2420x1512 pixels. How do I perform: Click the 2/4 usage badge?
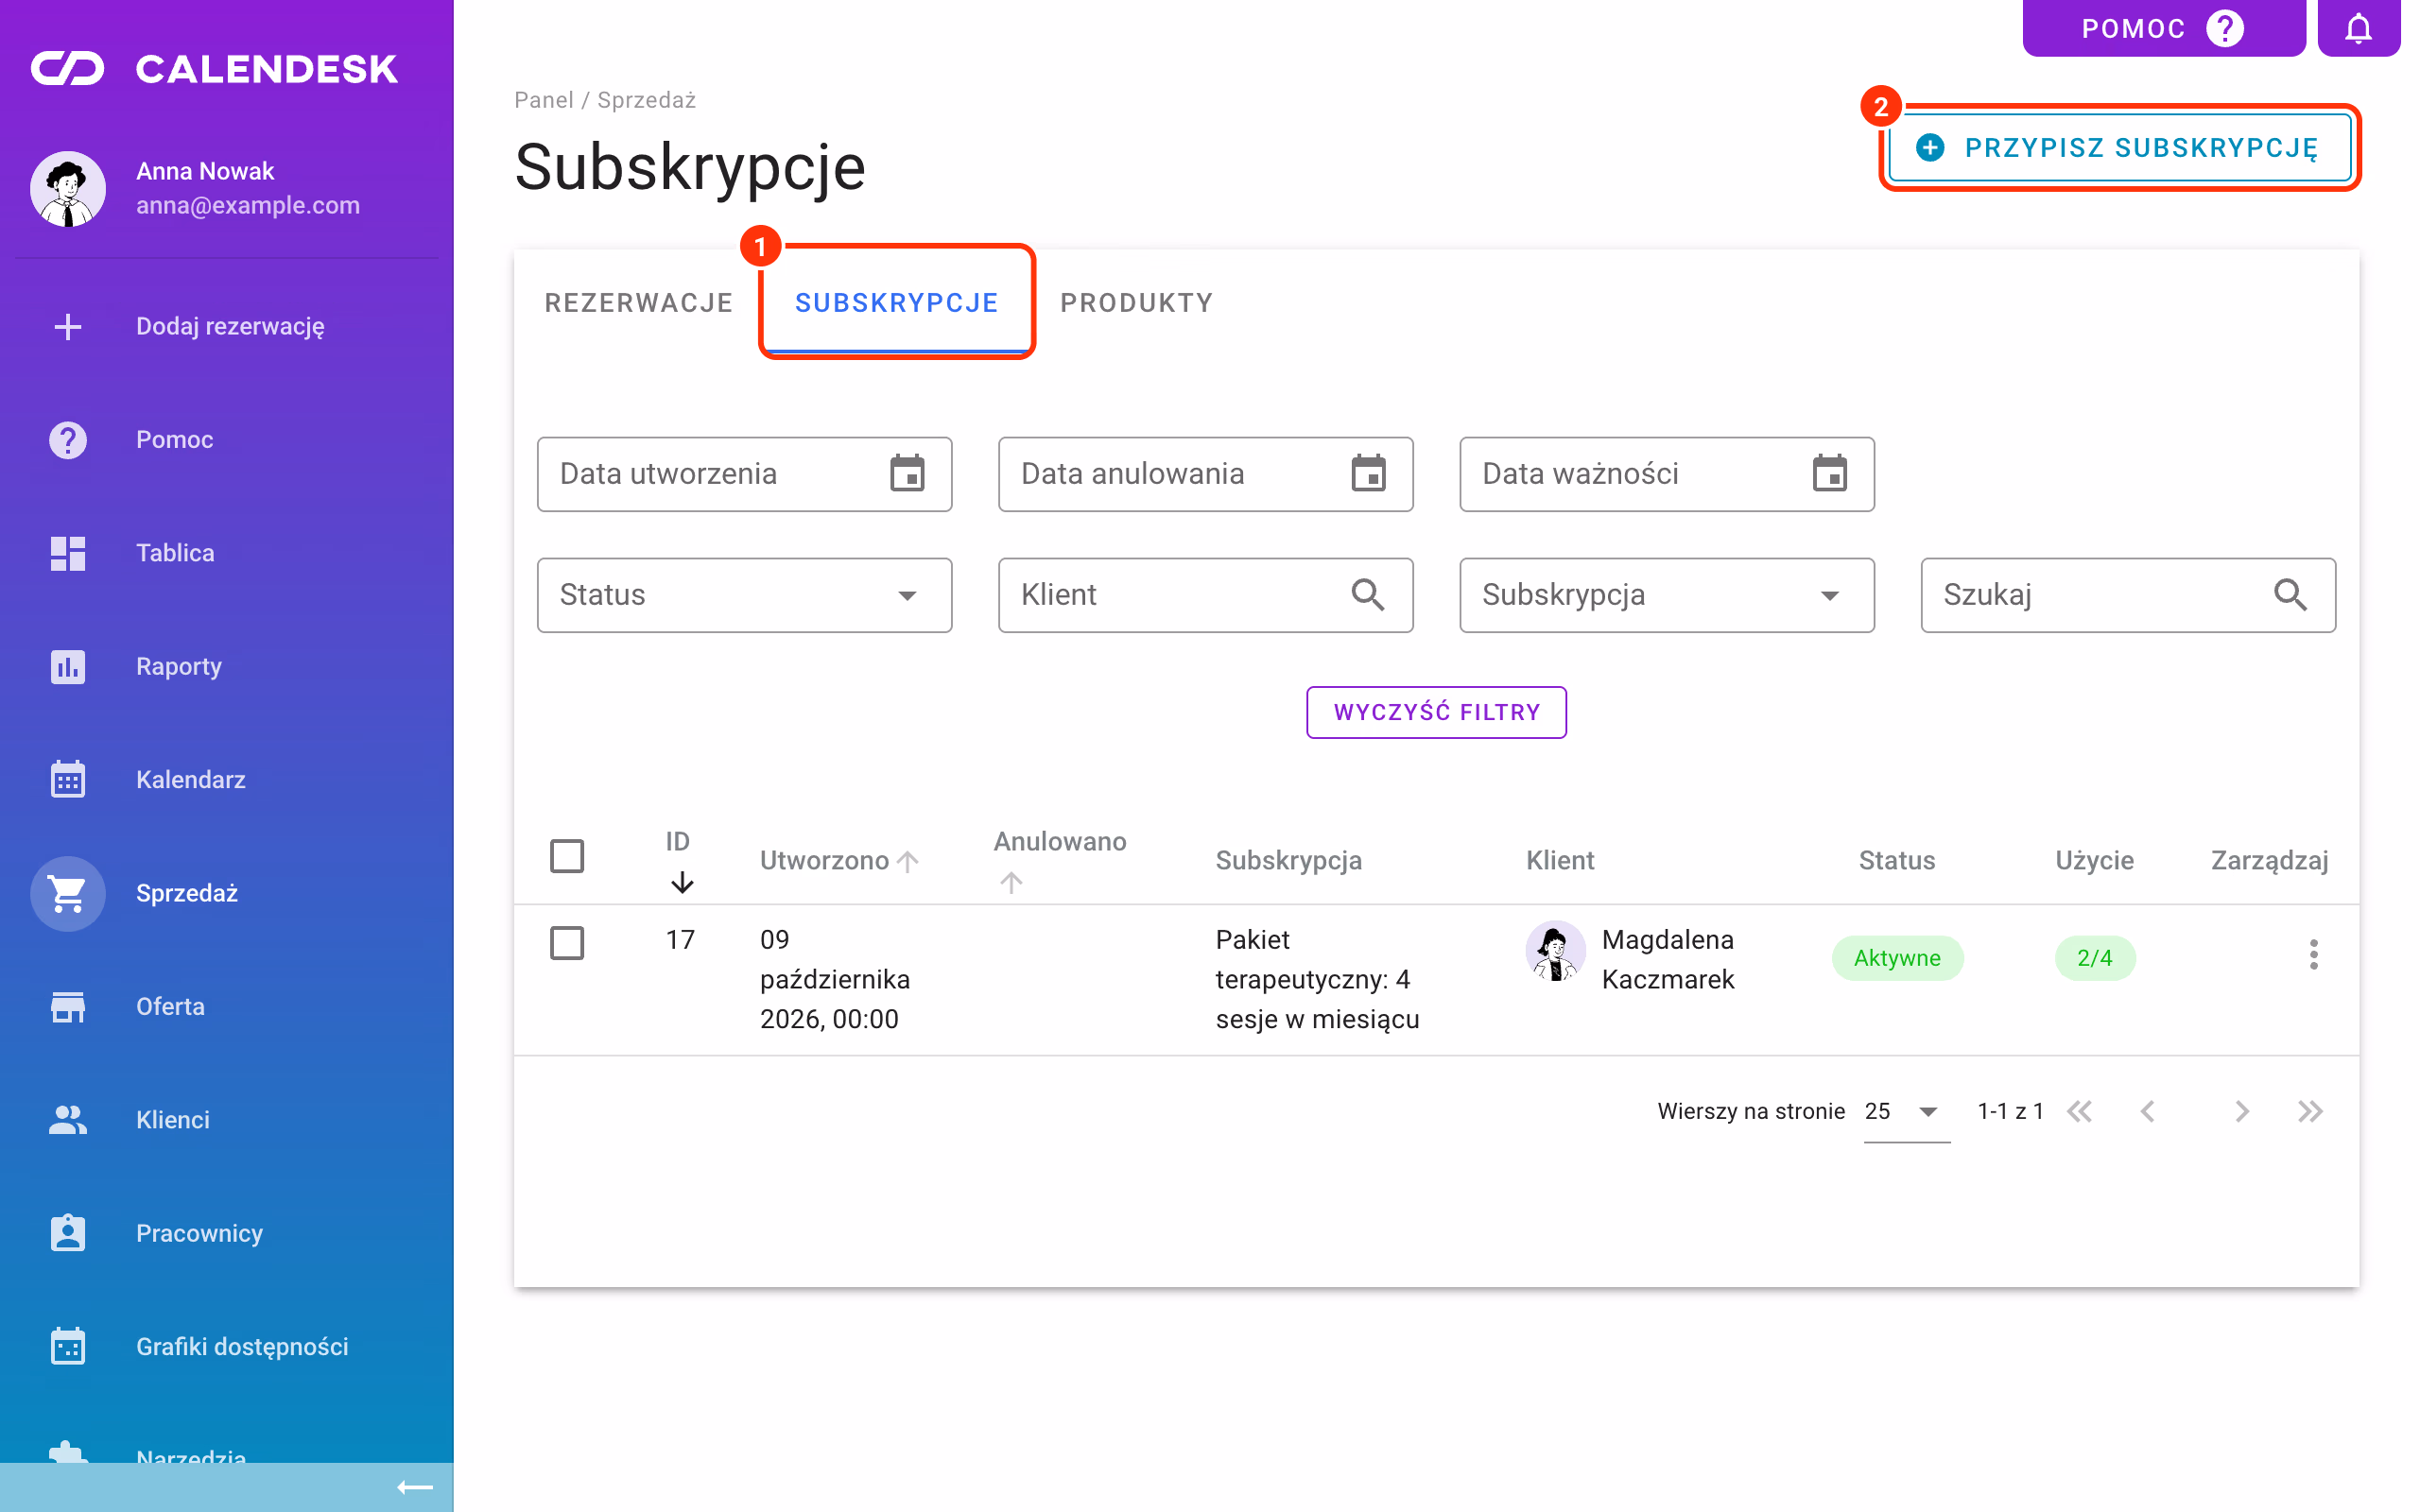2094,958
